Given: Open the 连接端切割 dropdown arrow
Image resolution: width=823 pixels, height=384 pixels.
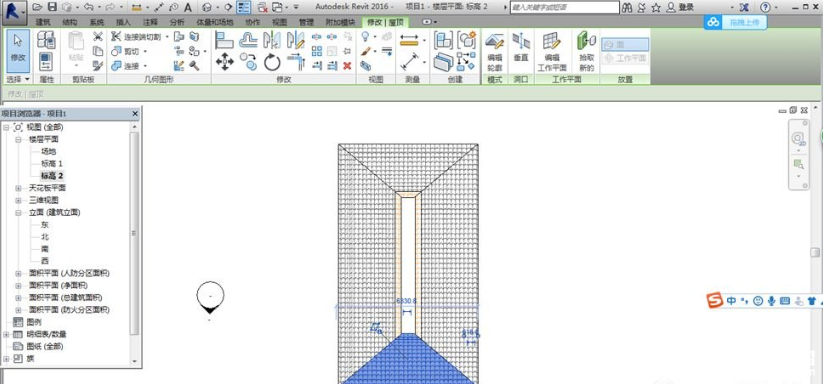Looking at the screenshot, I should (167, 37).
